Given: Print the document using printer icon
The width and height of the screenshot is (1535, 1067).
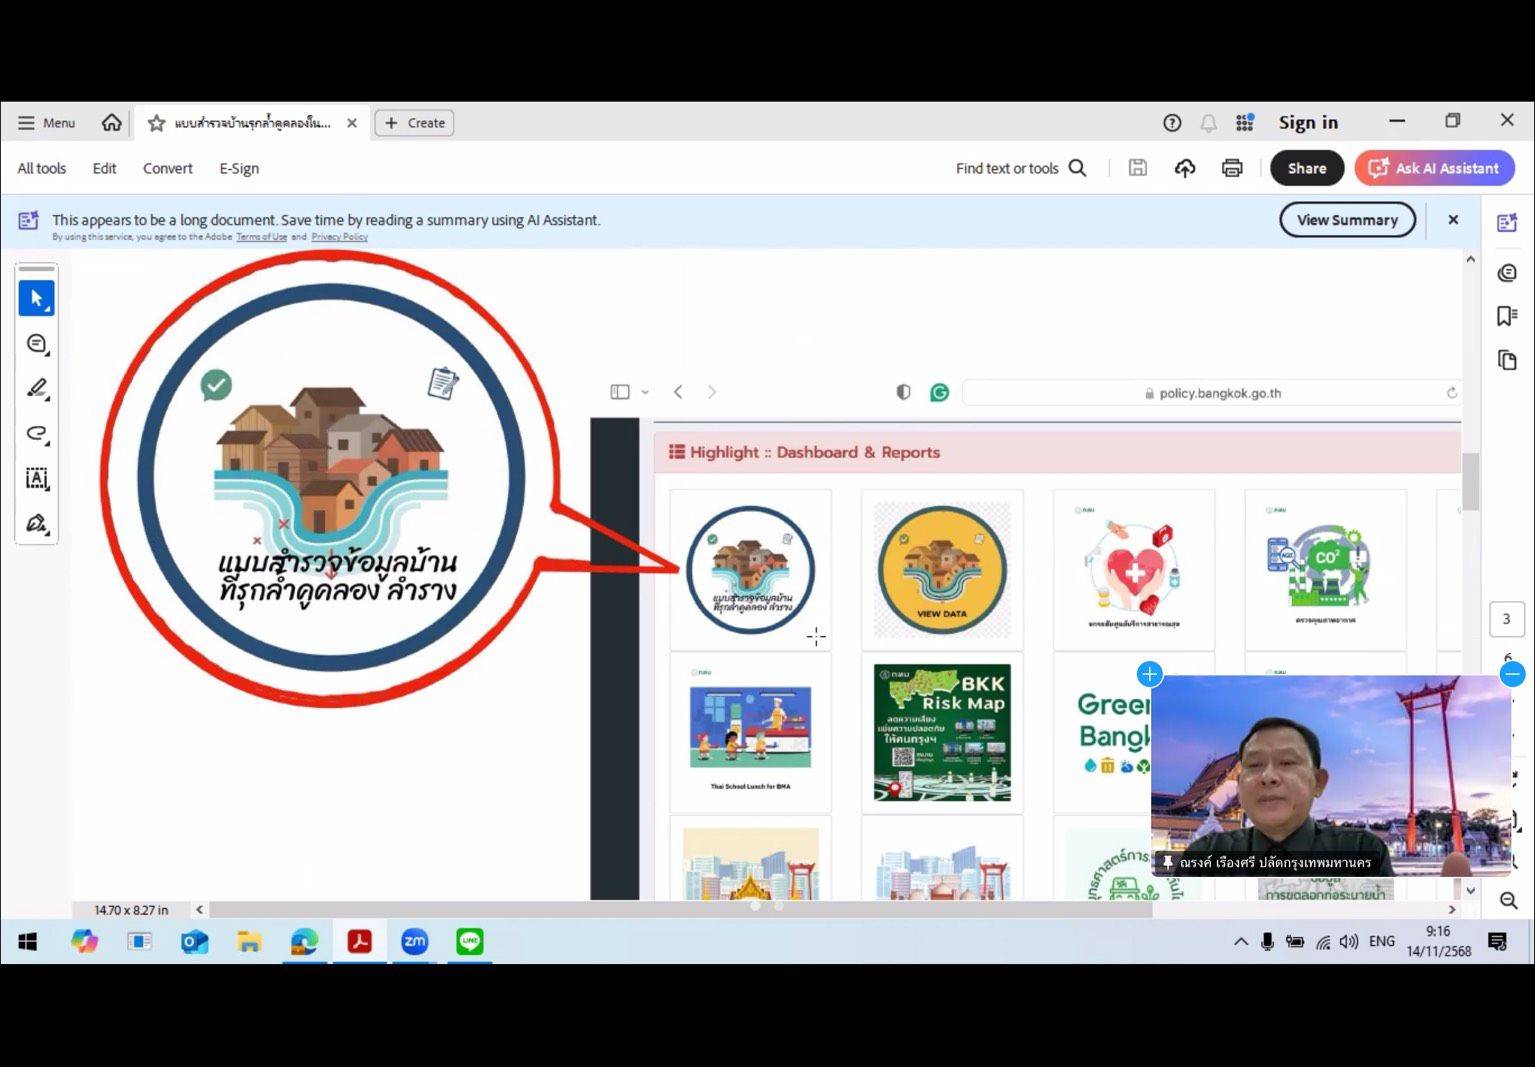Looking at the screenshot, I should pos(1232,168).
